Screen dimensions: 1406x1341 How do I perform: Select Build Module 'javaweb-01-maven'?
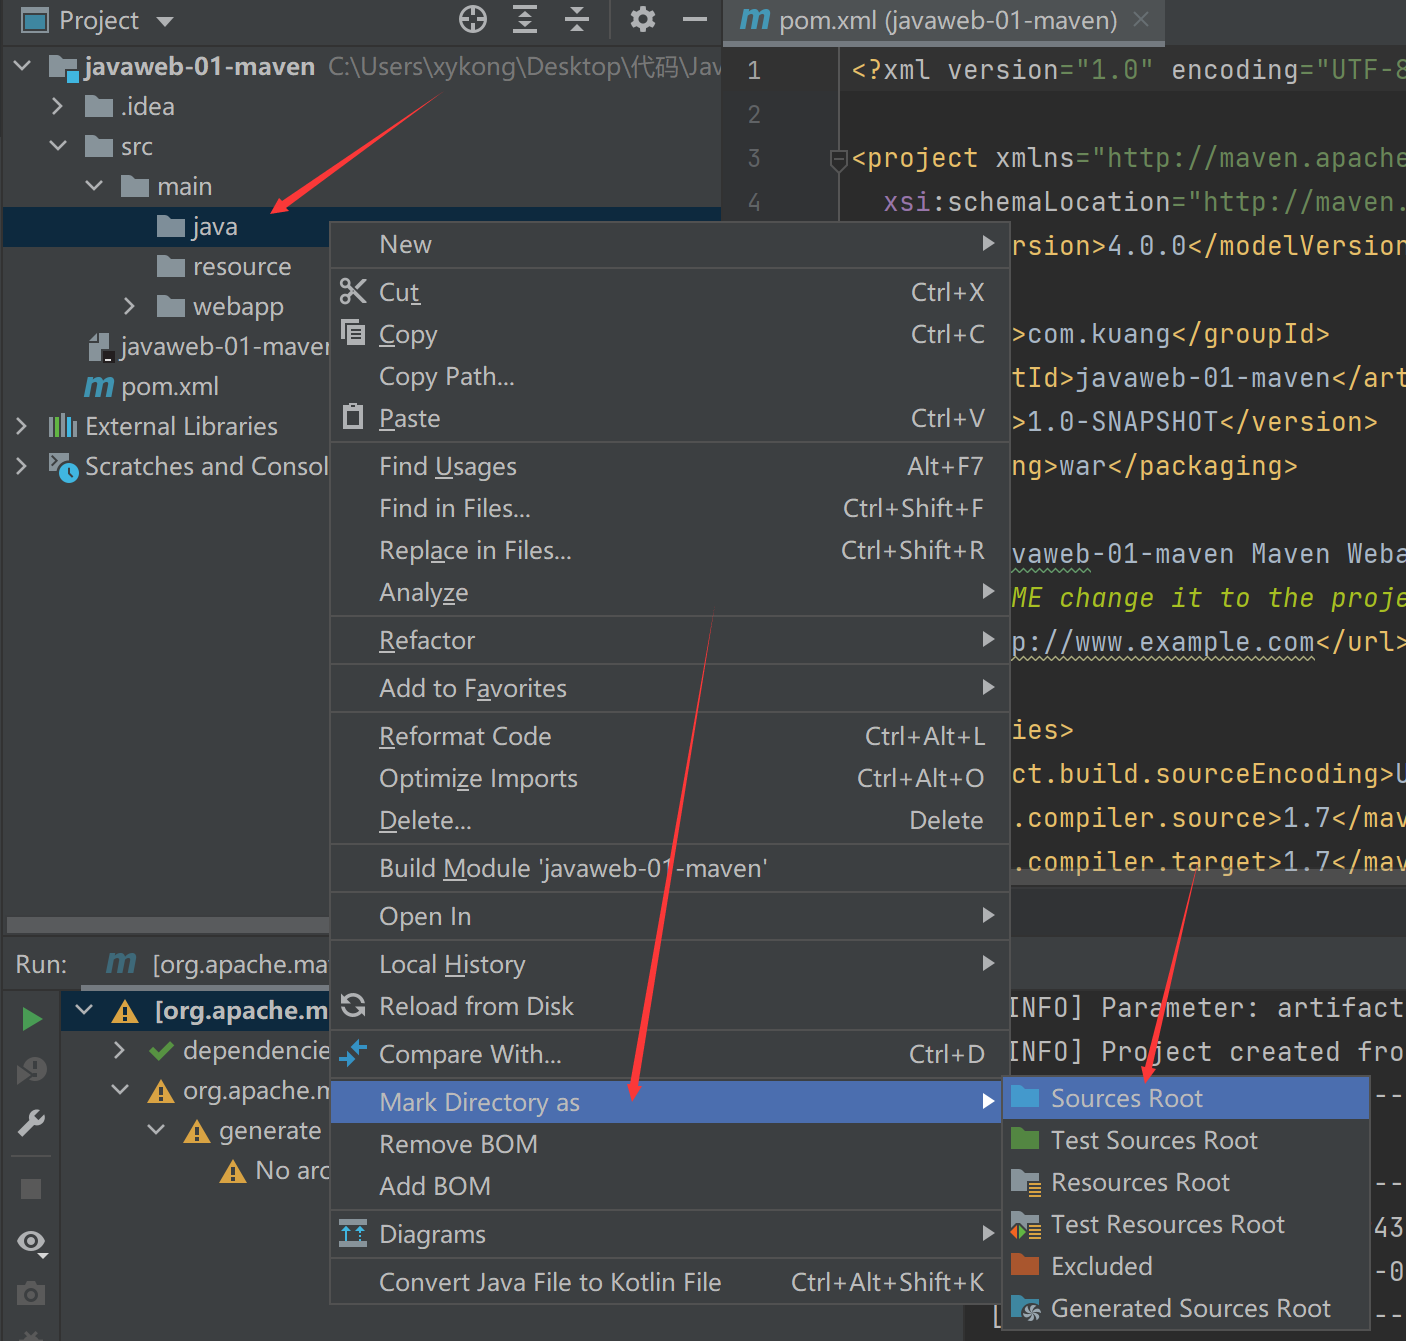pyautogui.click(x=668, y=868)
